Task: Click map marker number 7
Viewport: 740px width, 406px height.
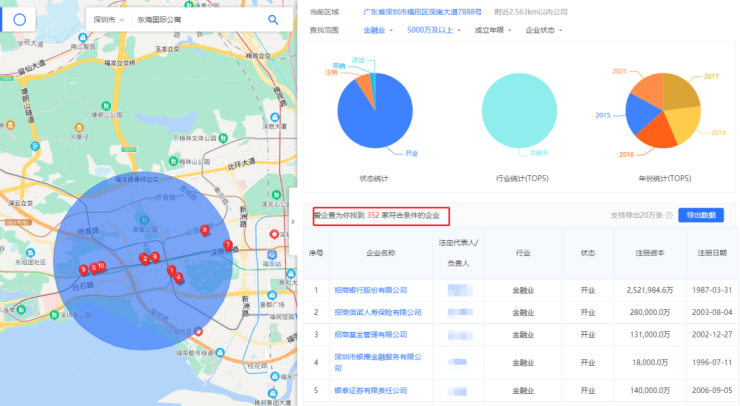Action: [228, 245]
